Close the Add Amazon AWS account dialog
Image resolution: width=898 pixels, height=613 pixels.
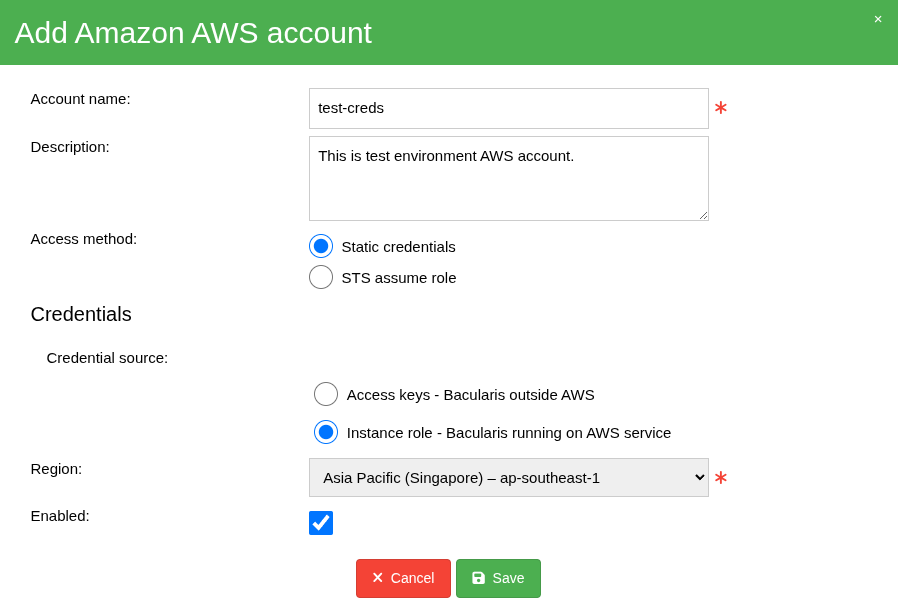[x=877, y=19]
